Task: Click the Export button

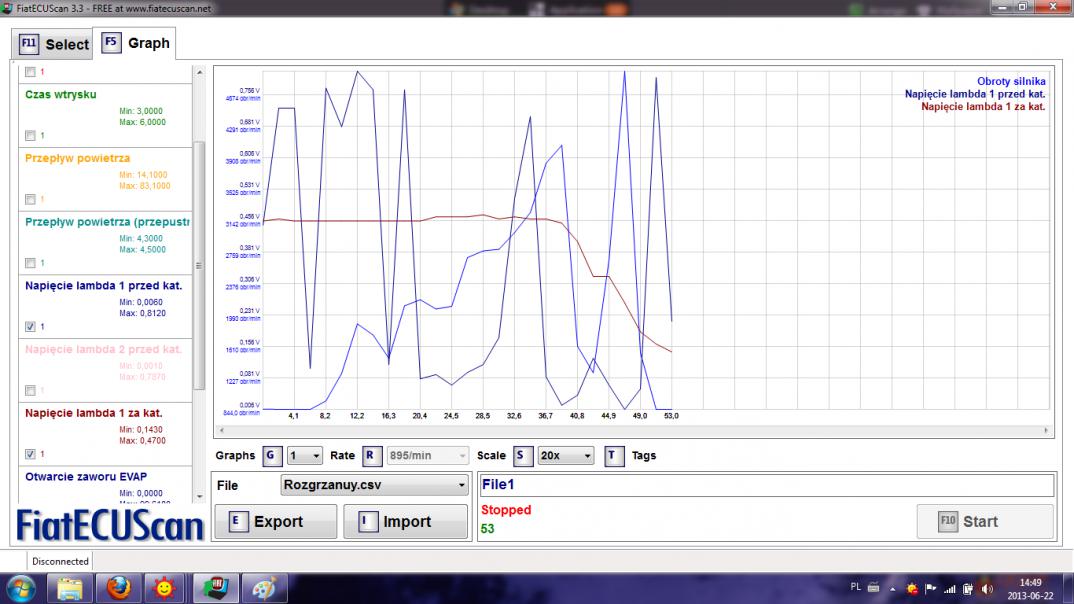Action: coord(275,522)
